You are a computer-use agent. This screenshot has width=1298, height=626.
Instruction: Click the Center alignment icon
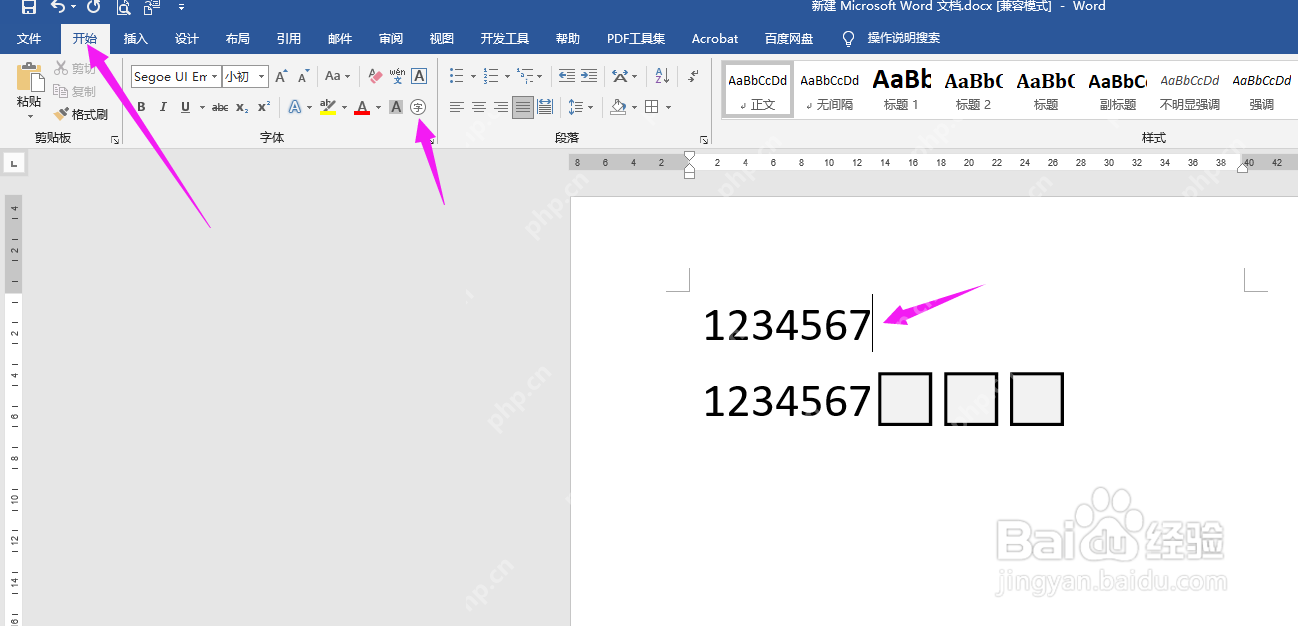coord(479,107)
